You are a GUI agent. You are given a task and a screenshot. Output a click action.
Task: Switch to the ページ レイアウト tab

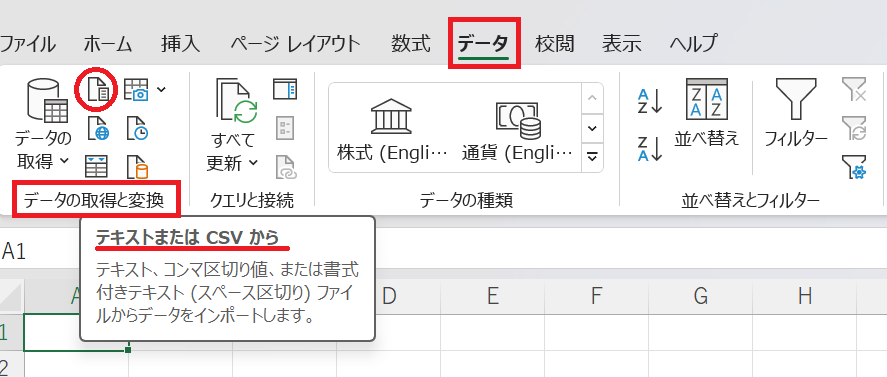coord(295,44)
